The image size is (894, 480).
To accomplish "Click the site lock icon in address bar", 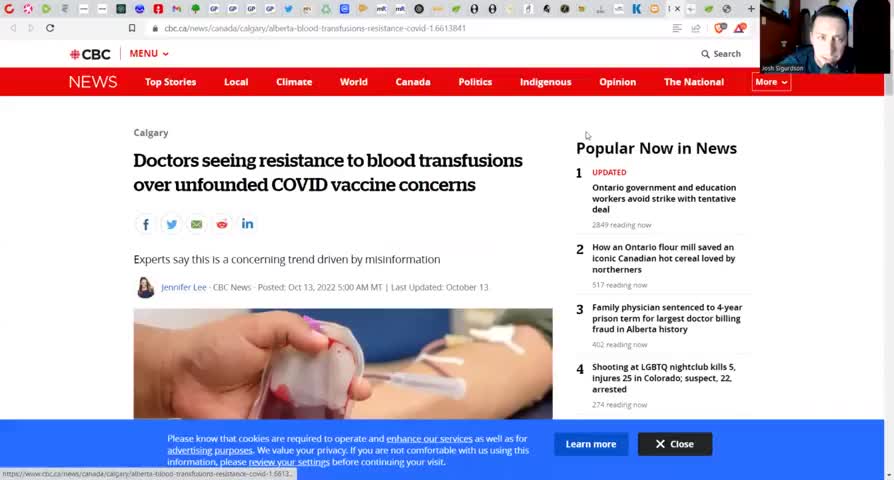I will pos(155,28).
